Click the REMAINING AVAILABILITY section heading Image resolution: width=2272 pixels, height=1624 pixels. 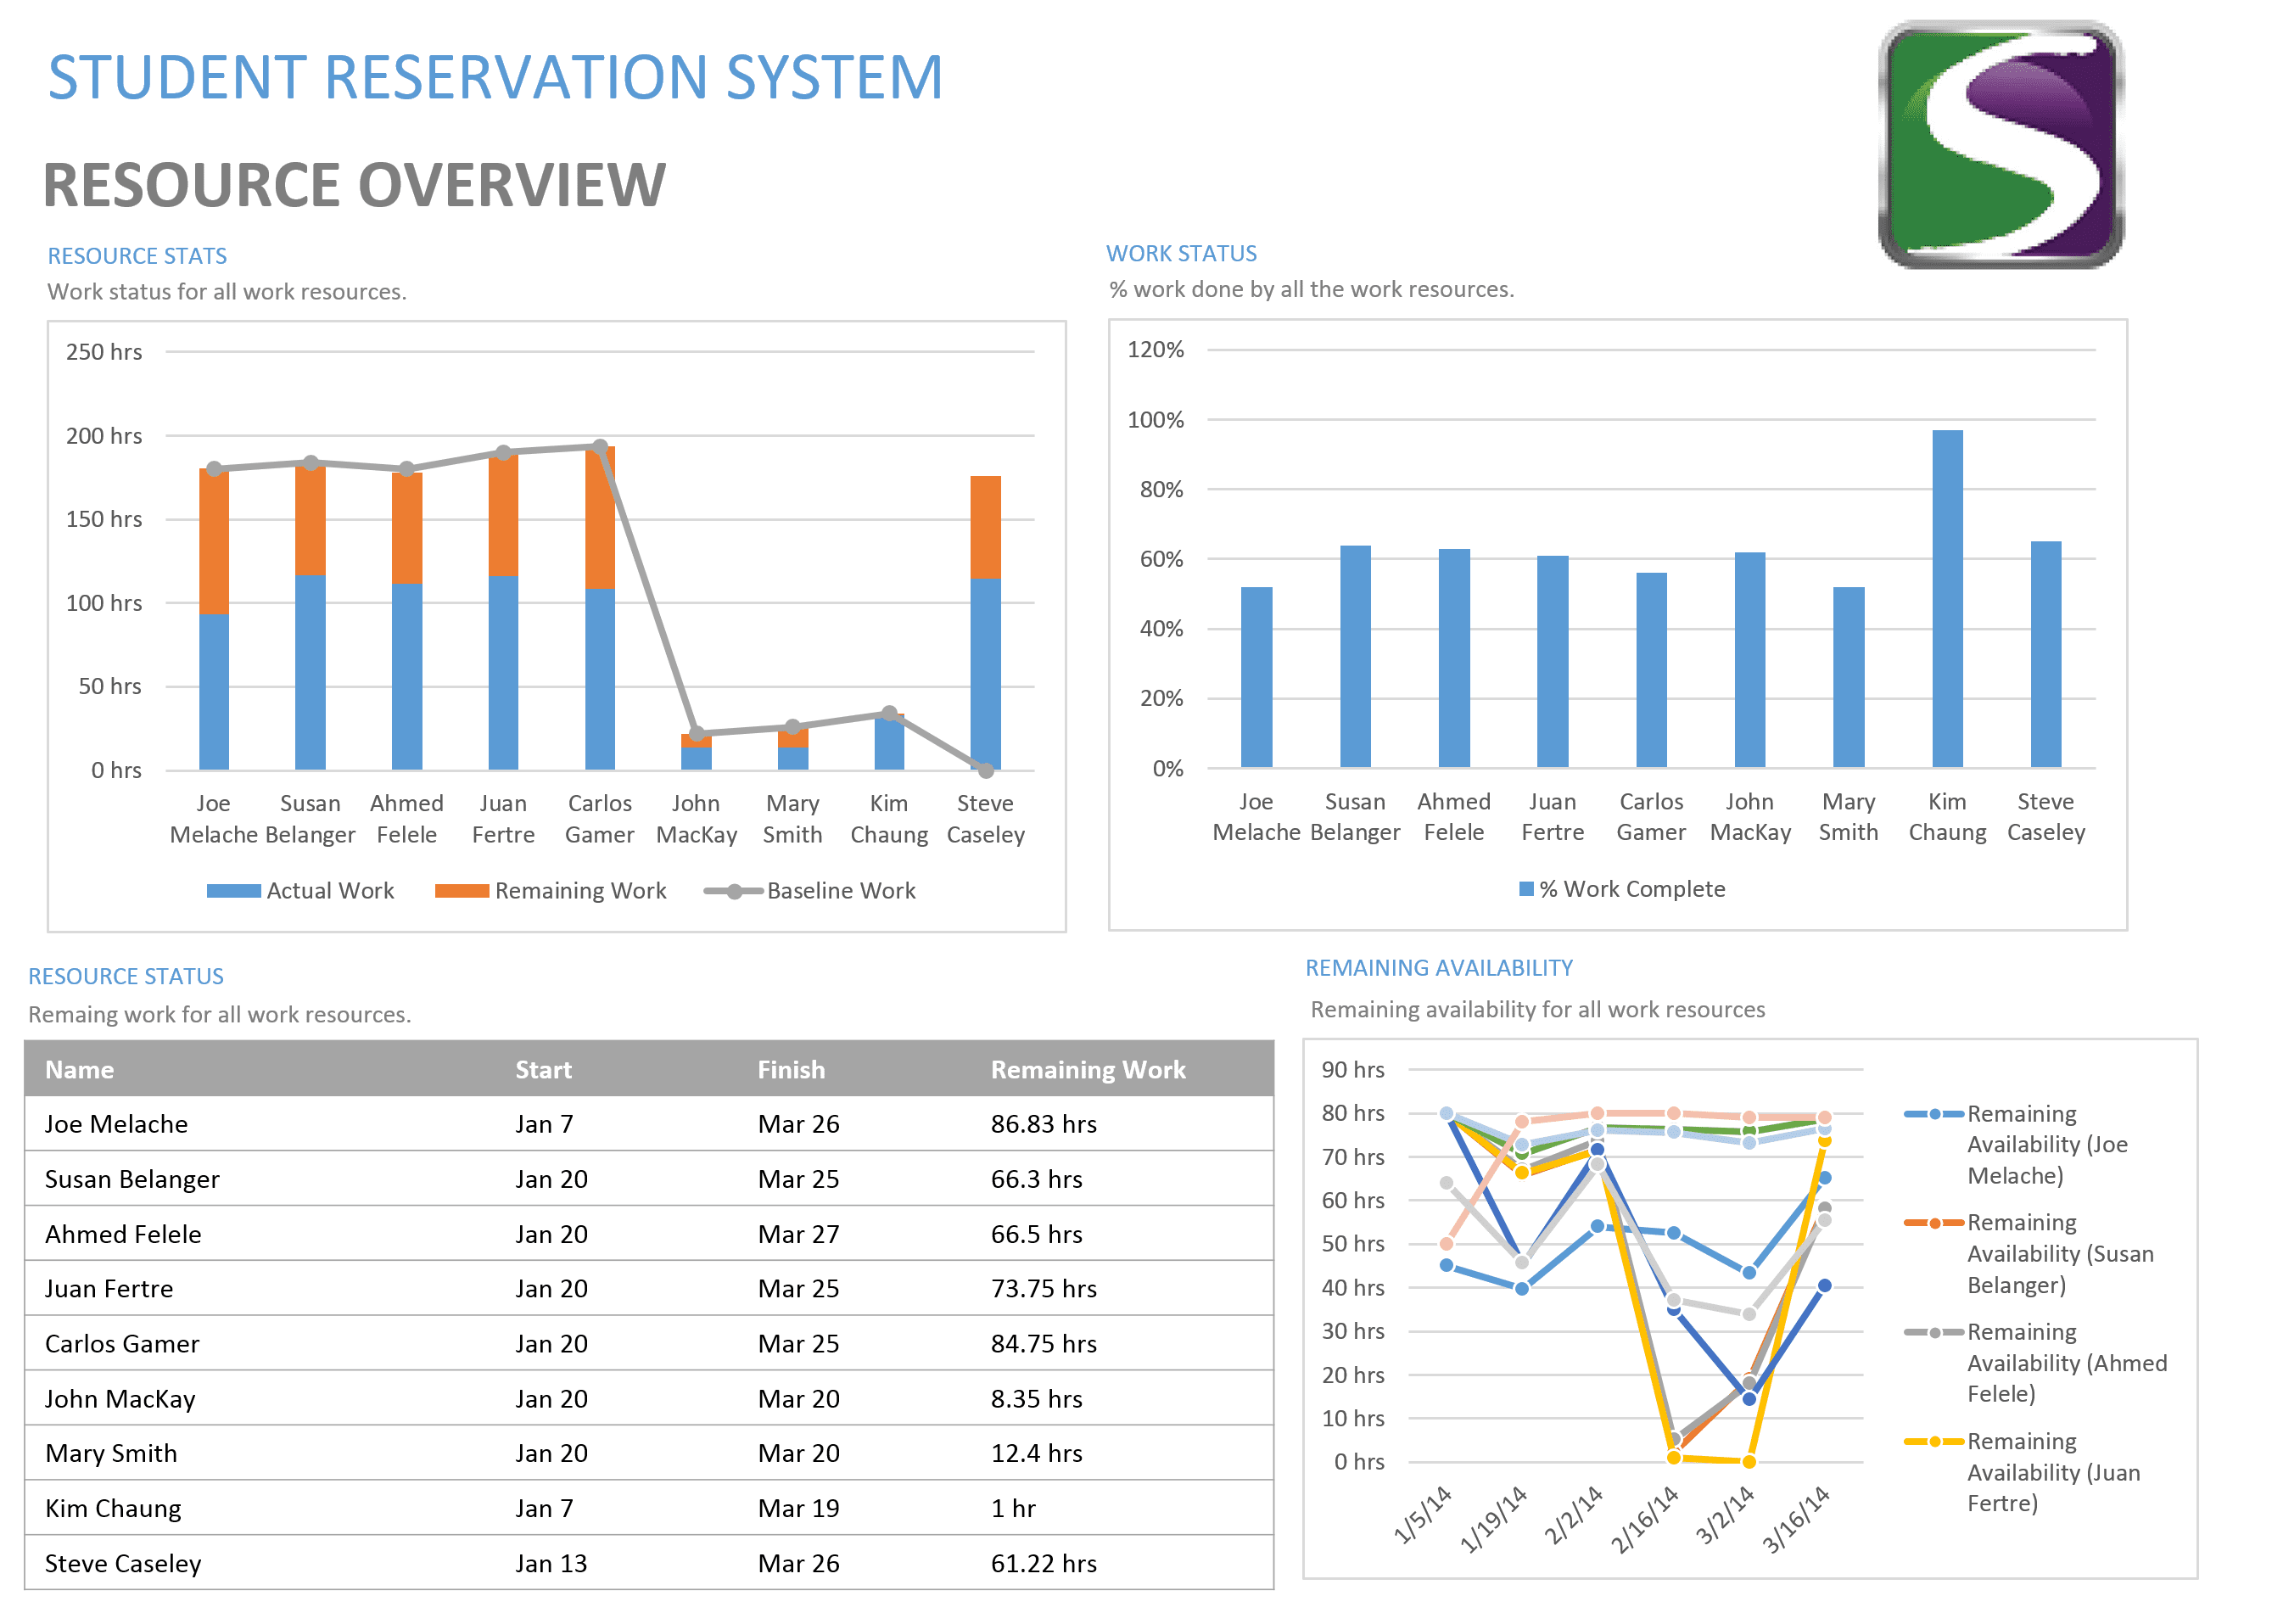1439,968
